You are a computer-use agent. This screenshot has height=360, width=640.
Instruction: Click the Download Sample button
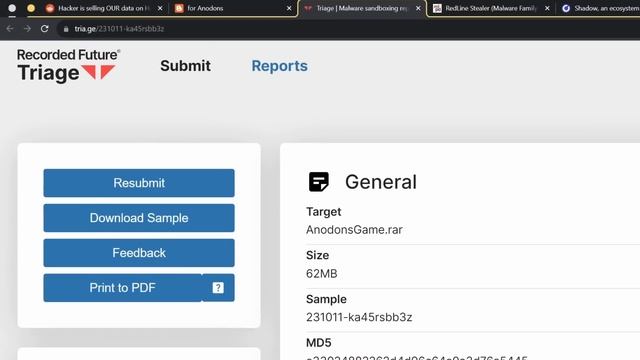(x=139, y=218)
